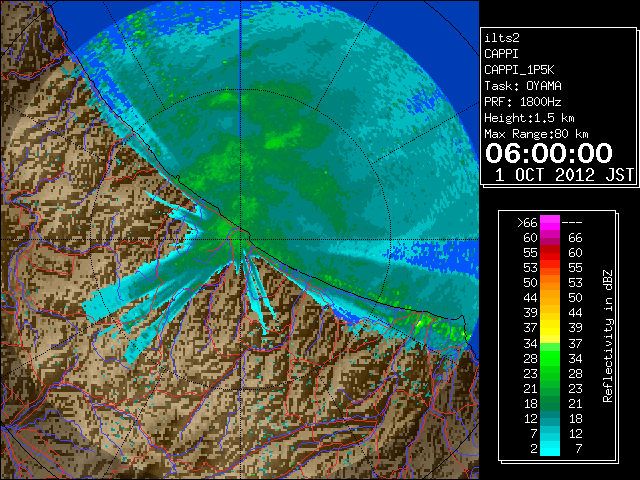The image size is (640, 480).
Task: Click the cyan 2–7 dBZ legend swatch
Action: click(x=550, y=448)
